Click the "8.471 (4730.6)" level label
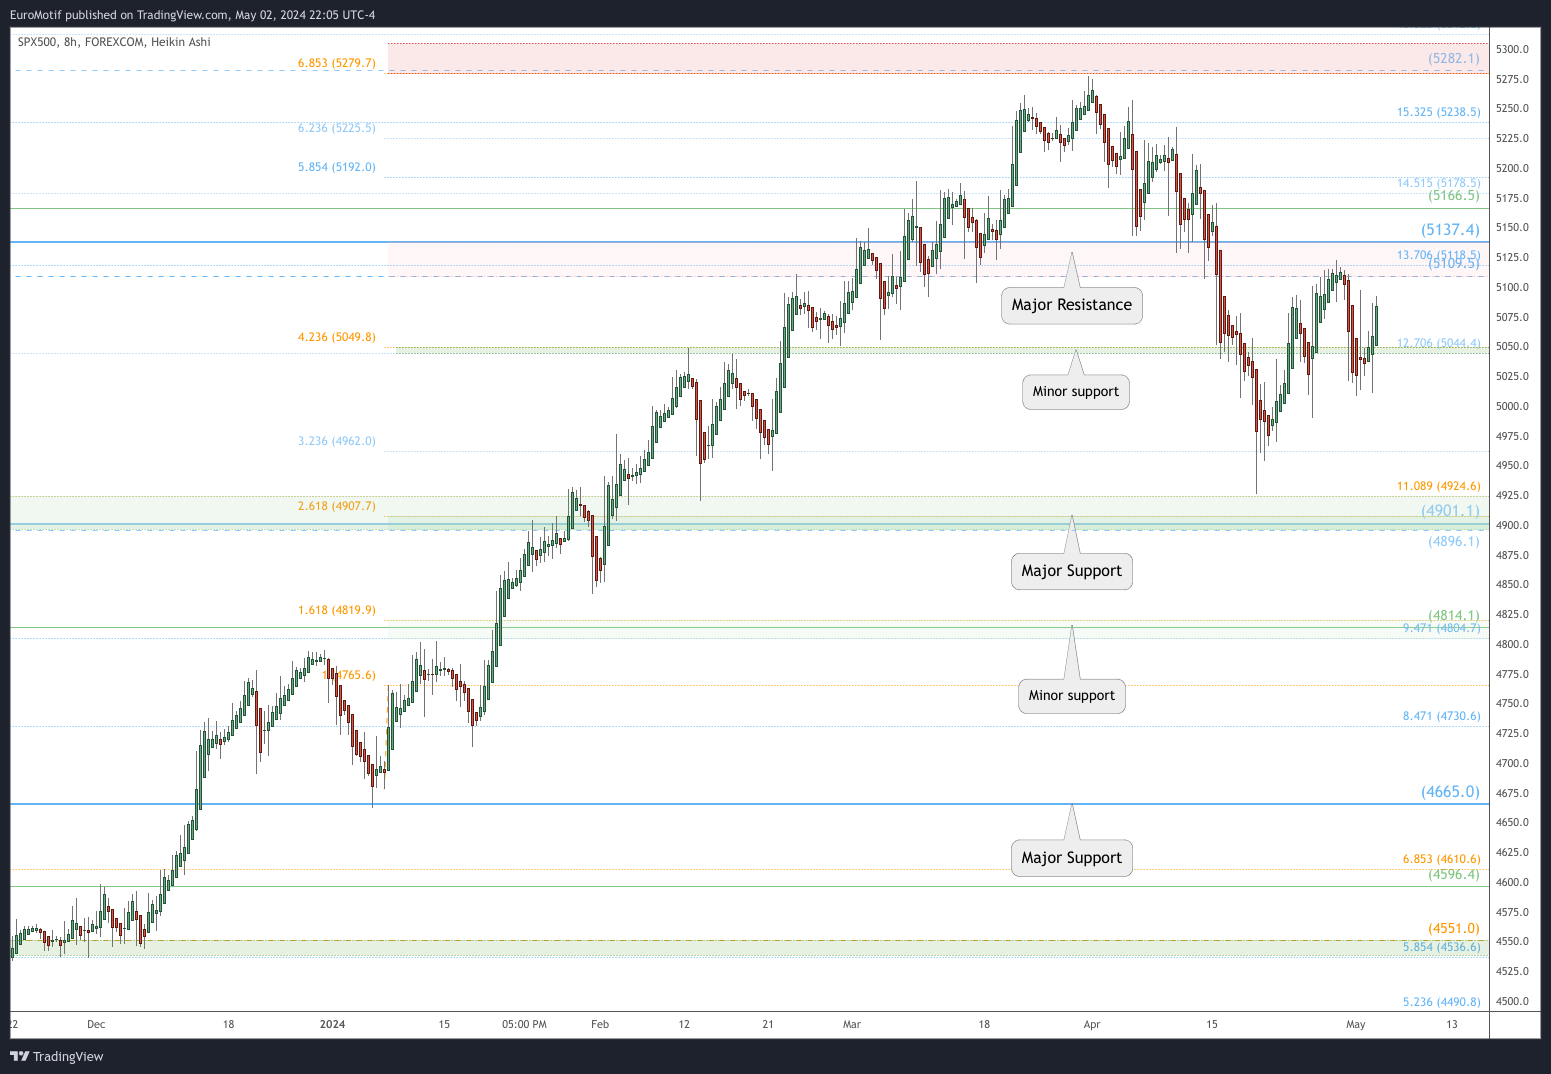The height and width of the screenshot is (1074, 1551). pyautogui.click(x=1441, y=716)
